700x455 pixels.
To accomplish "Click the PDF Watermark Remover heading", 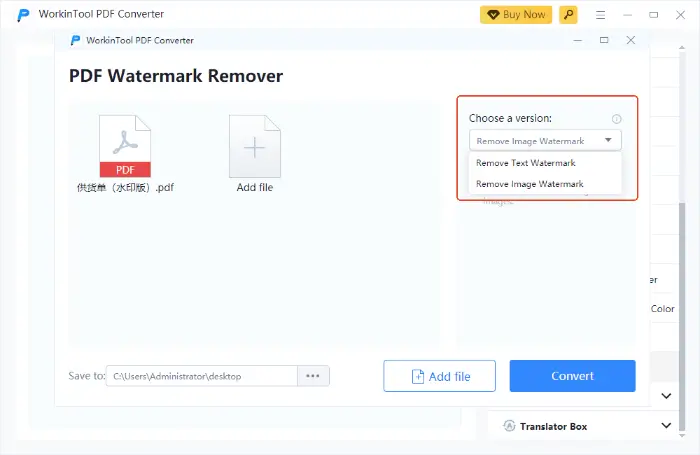I will [x=176, y=76].
